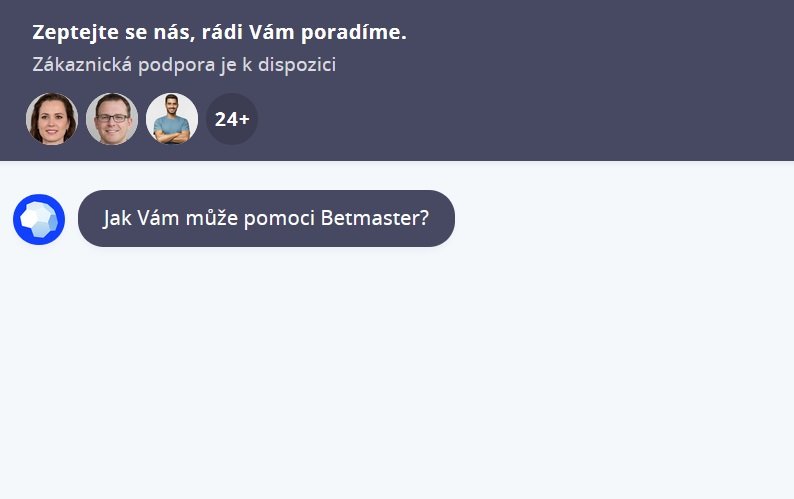Image resolution: width=794 pixels, height=499 pixels.
Task: Select the "Zákaznická podpora je k dispozici" subtitle
Action: [x=184, y=65]
